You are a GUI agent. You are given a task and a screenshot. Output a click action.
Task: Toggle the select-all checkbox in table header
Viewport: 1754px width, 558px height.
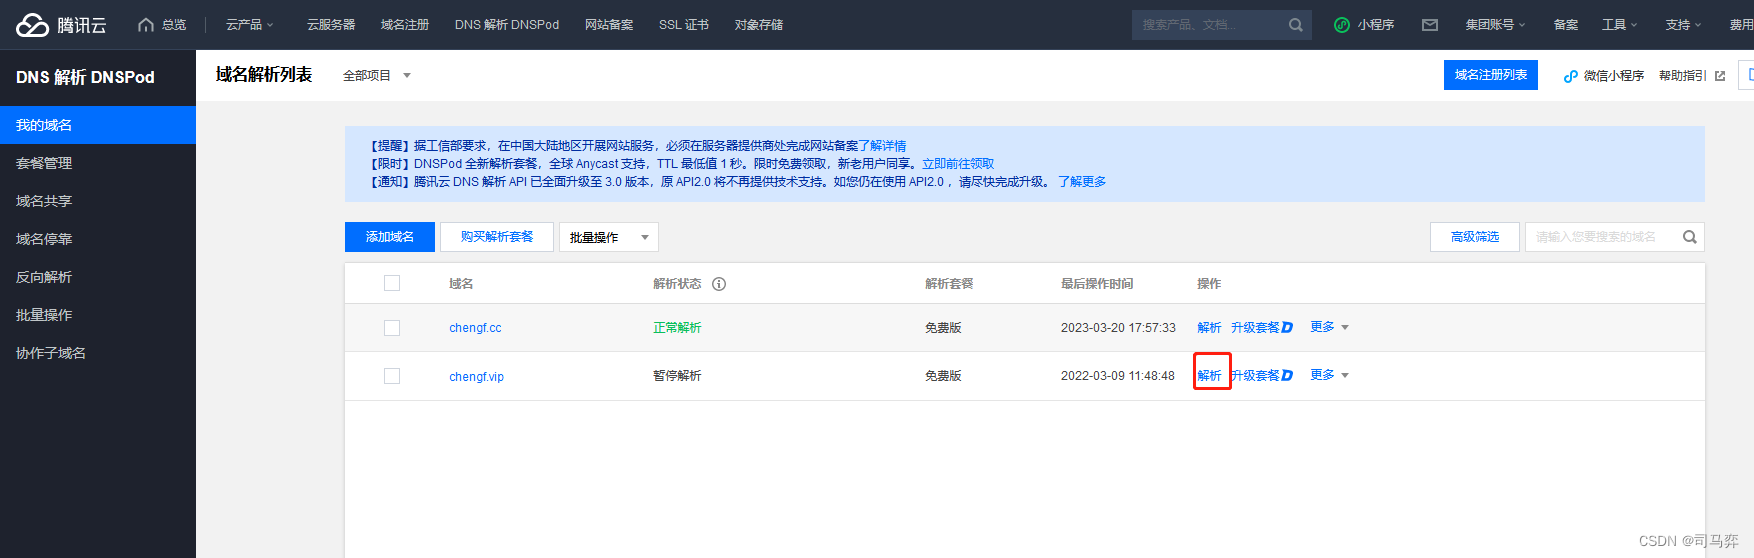click(x=392, y=283)
